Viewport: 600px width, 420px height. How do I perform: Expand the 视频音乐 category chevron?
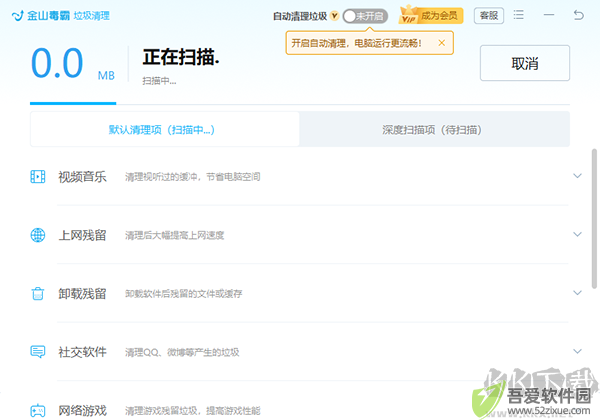577,176
